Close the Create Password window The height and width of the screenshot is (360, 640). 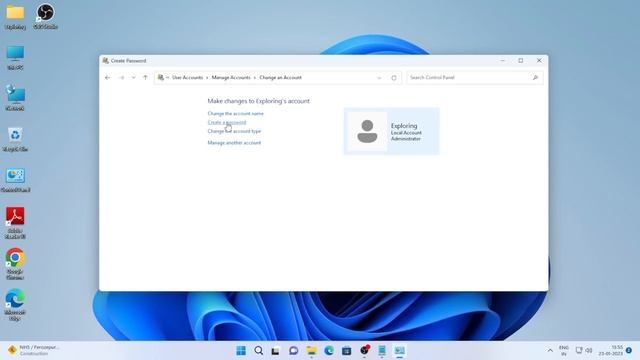[539, 60]
